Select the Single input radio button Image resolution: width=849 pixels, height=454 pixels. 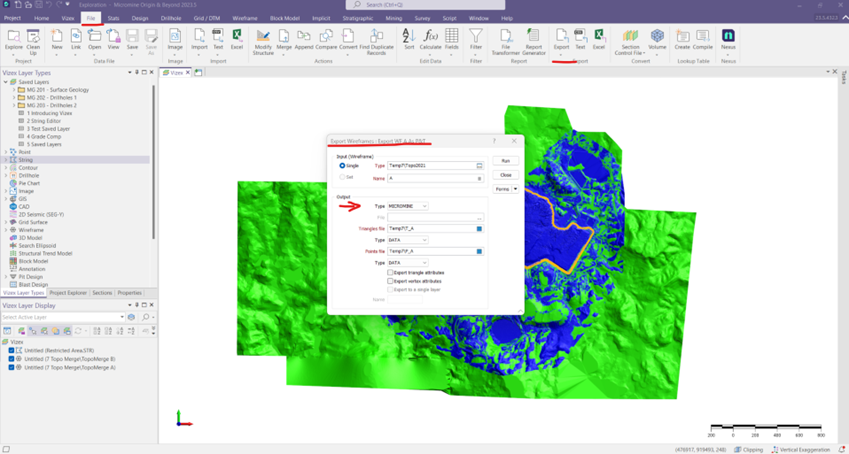tap(342, 166)
